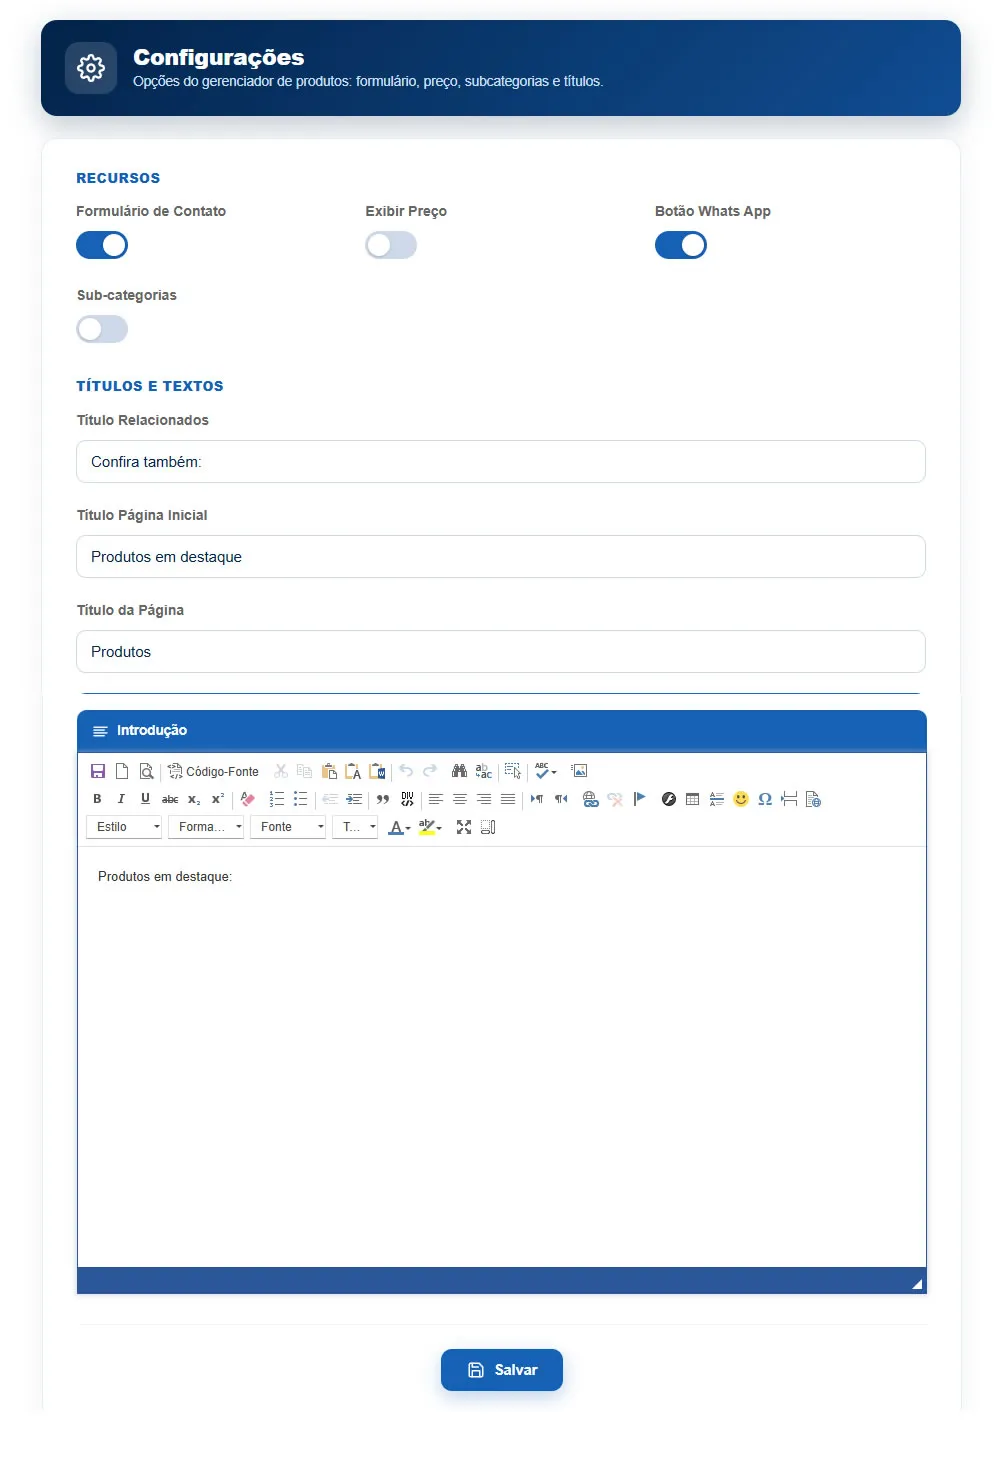Apply subscript formatting
999x1476 pixels.
point(194,799)
